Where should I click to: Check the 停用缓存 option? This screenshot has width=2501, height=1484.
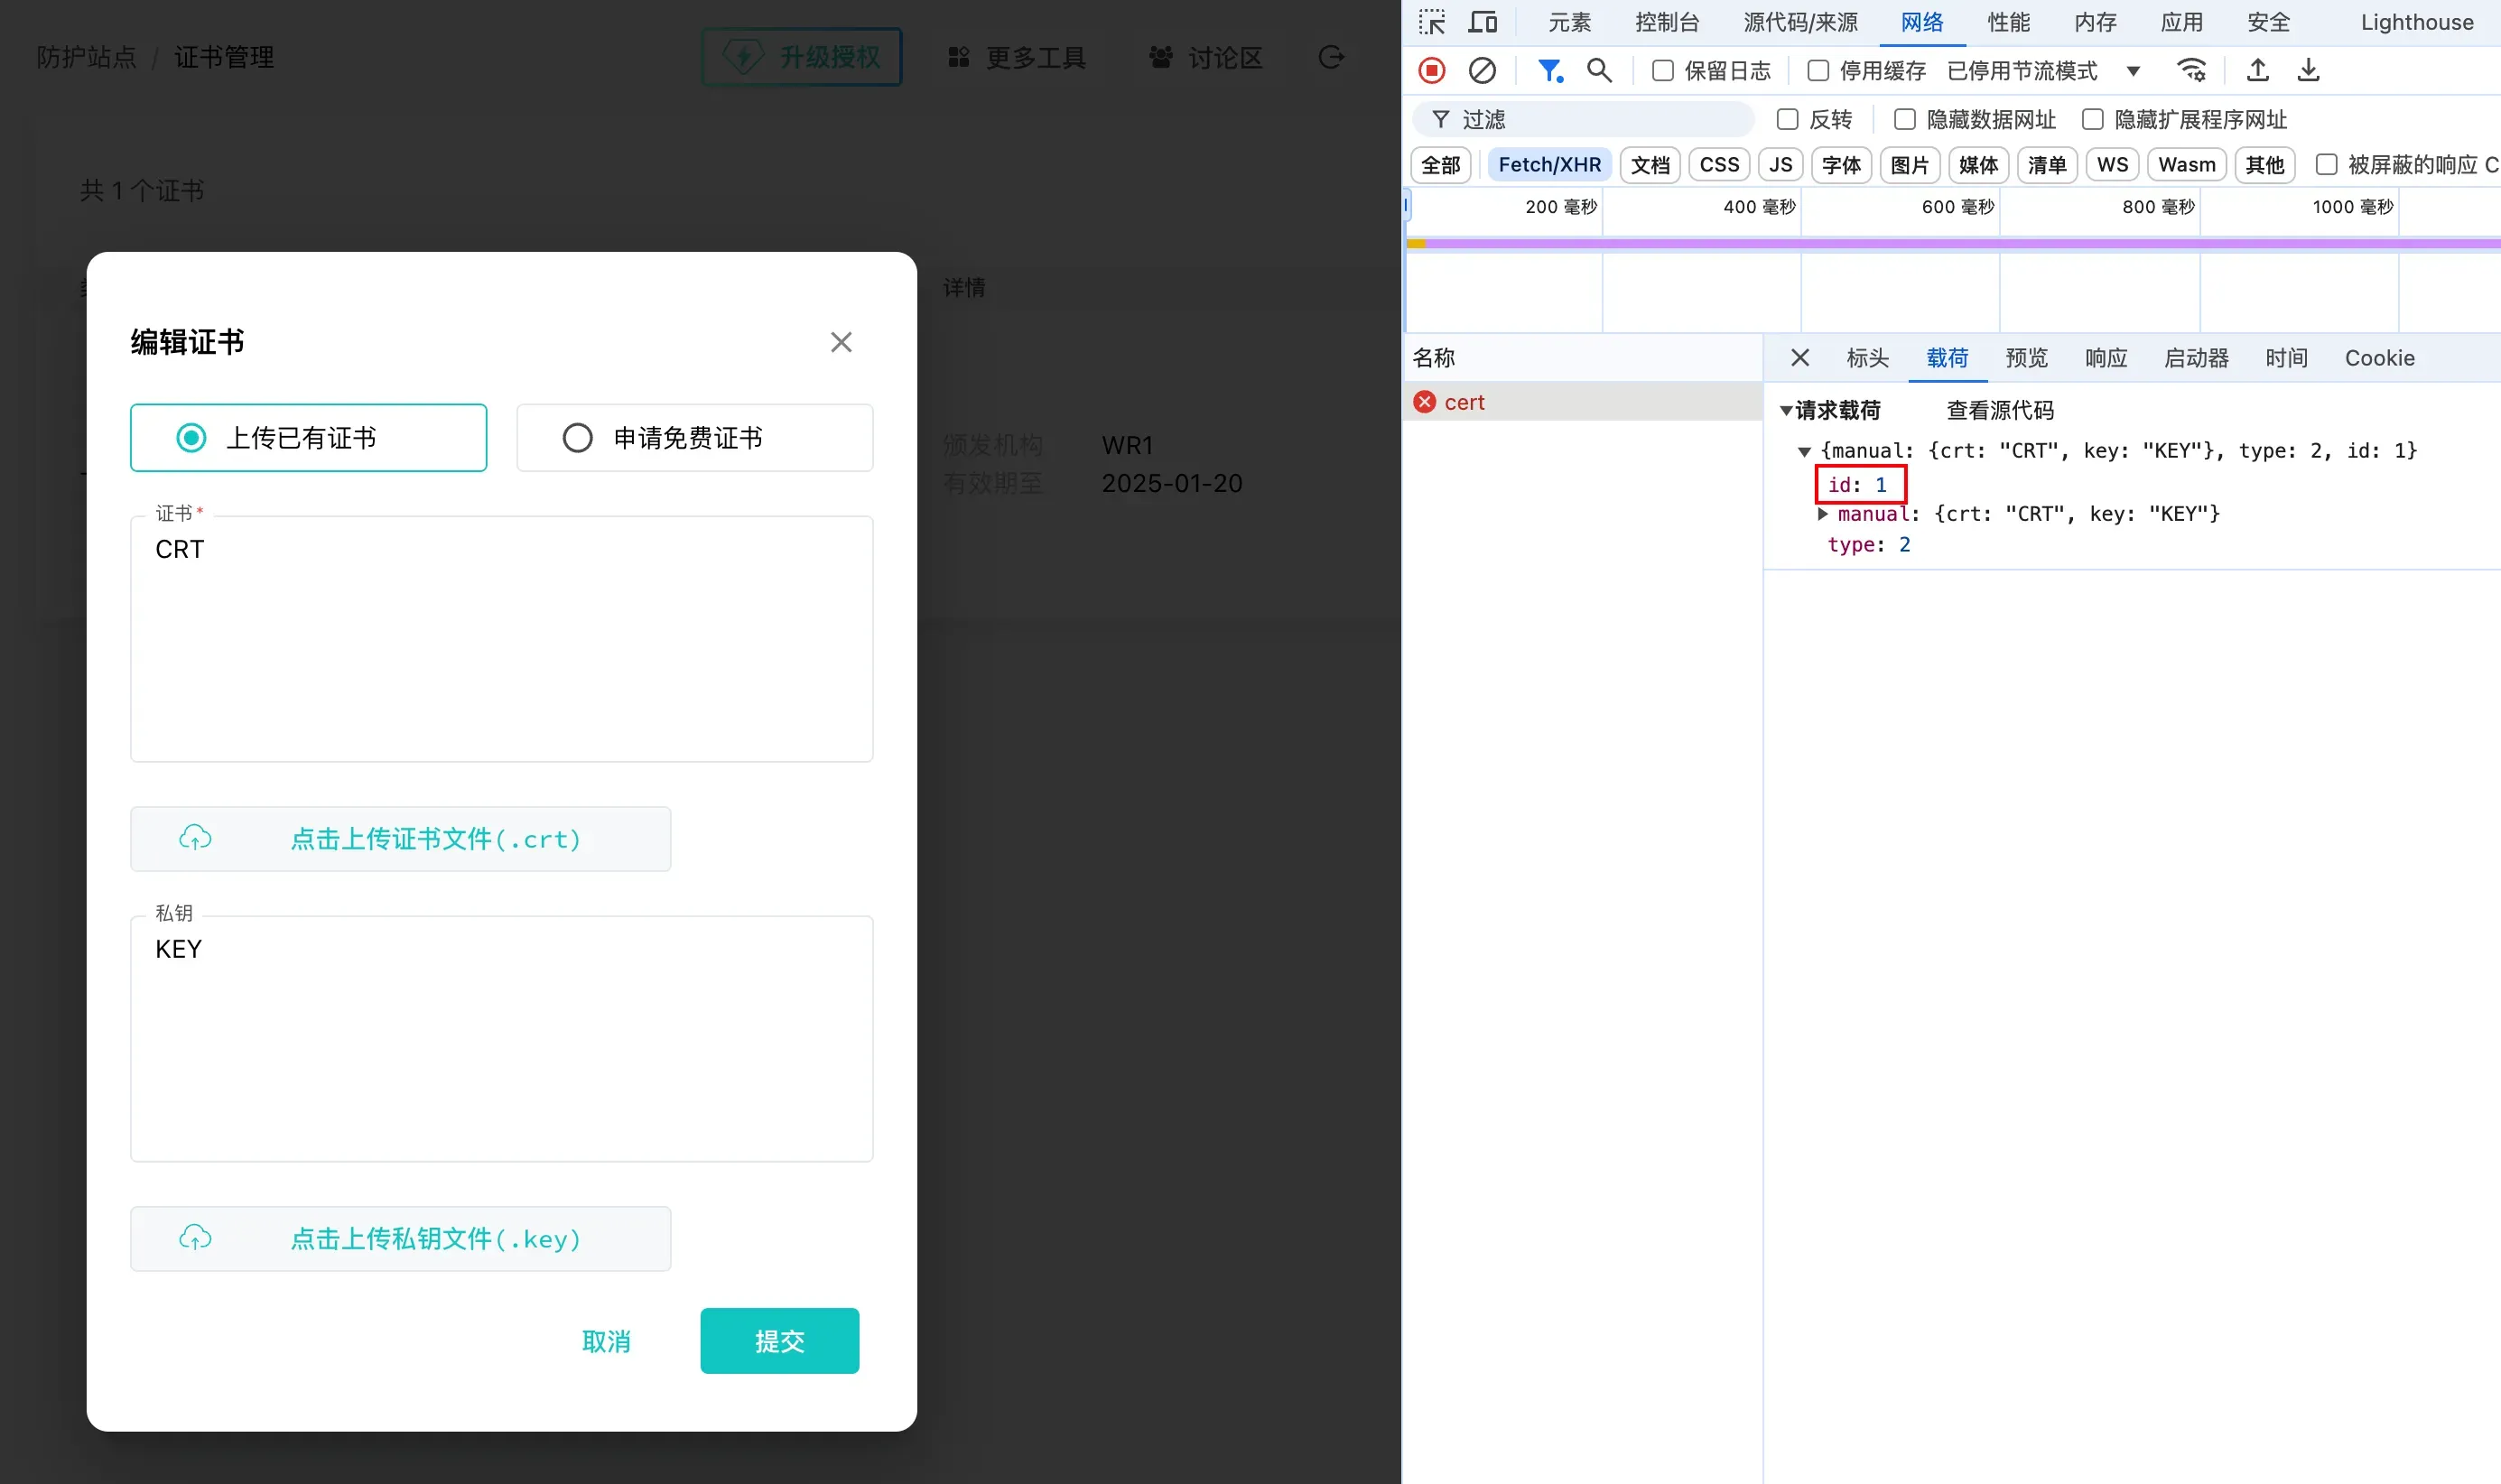(1818, 71)
